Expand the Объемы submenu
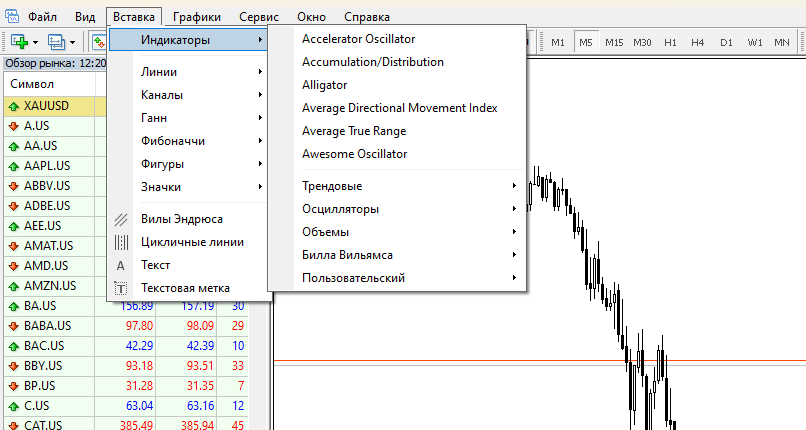 [410, 232]
